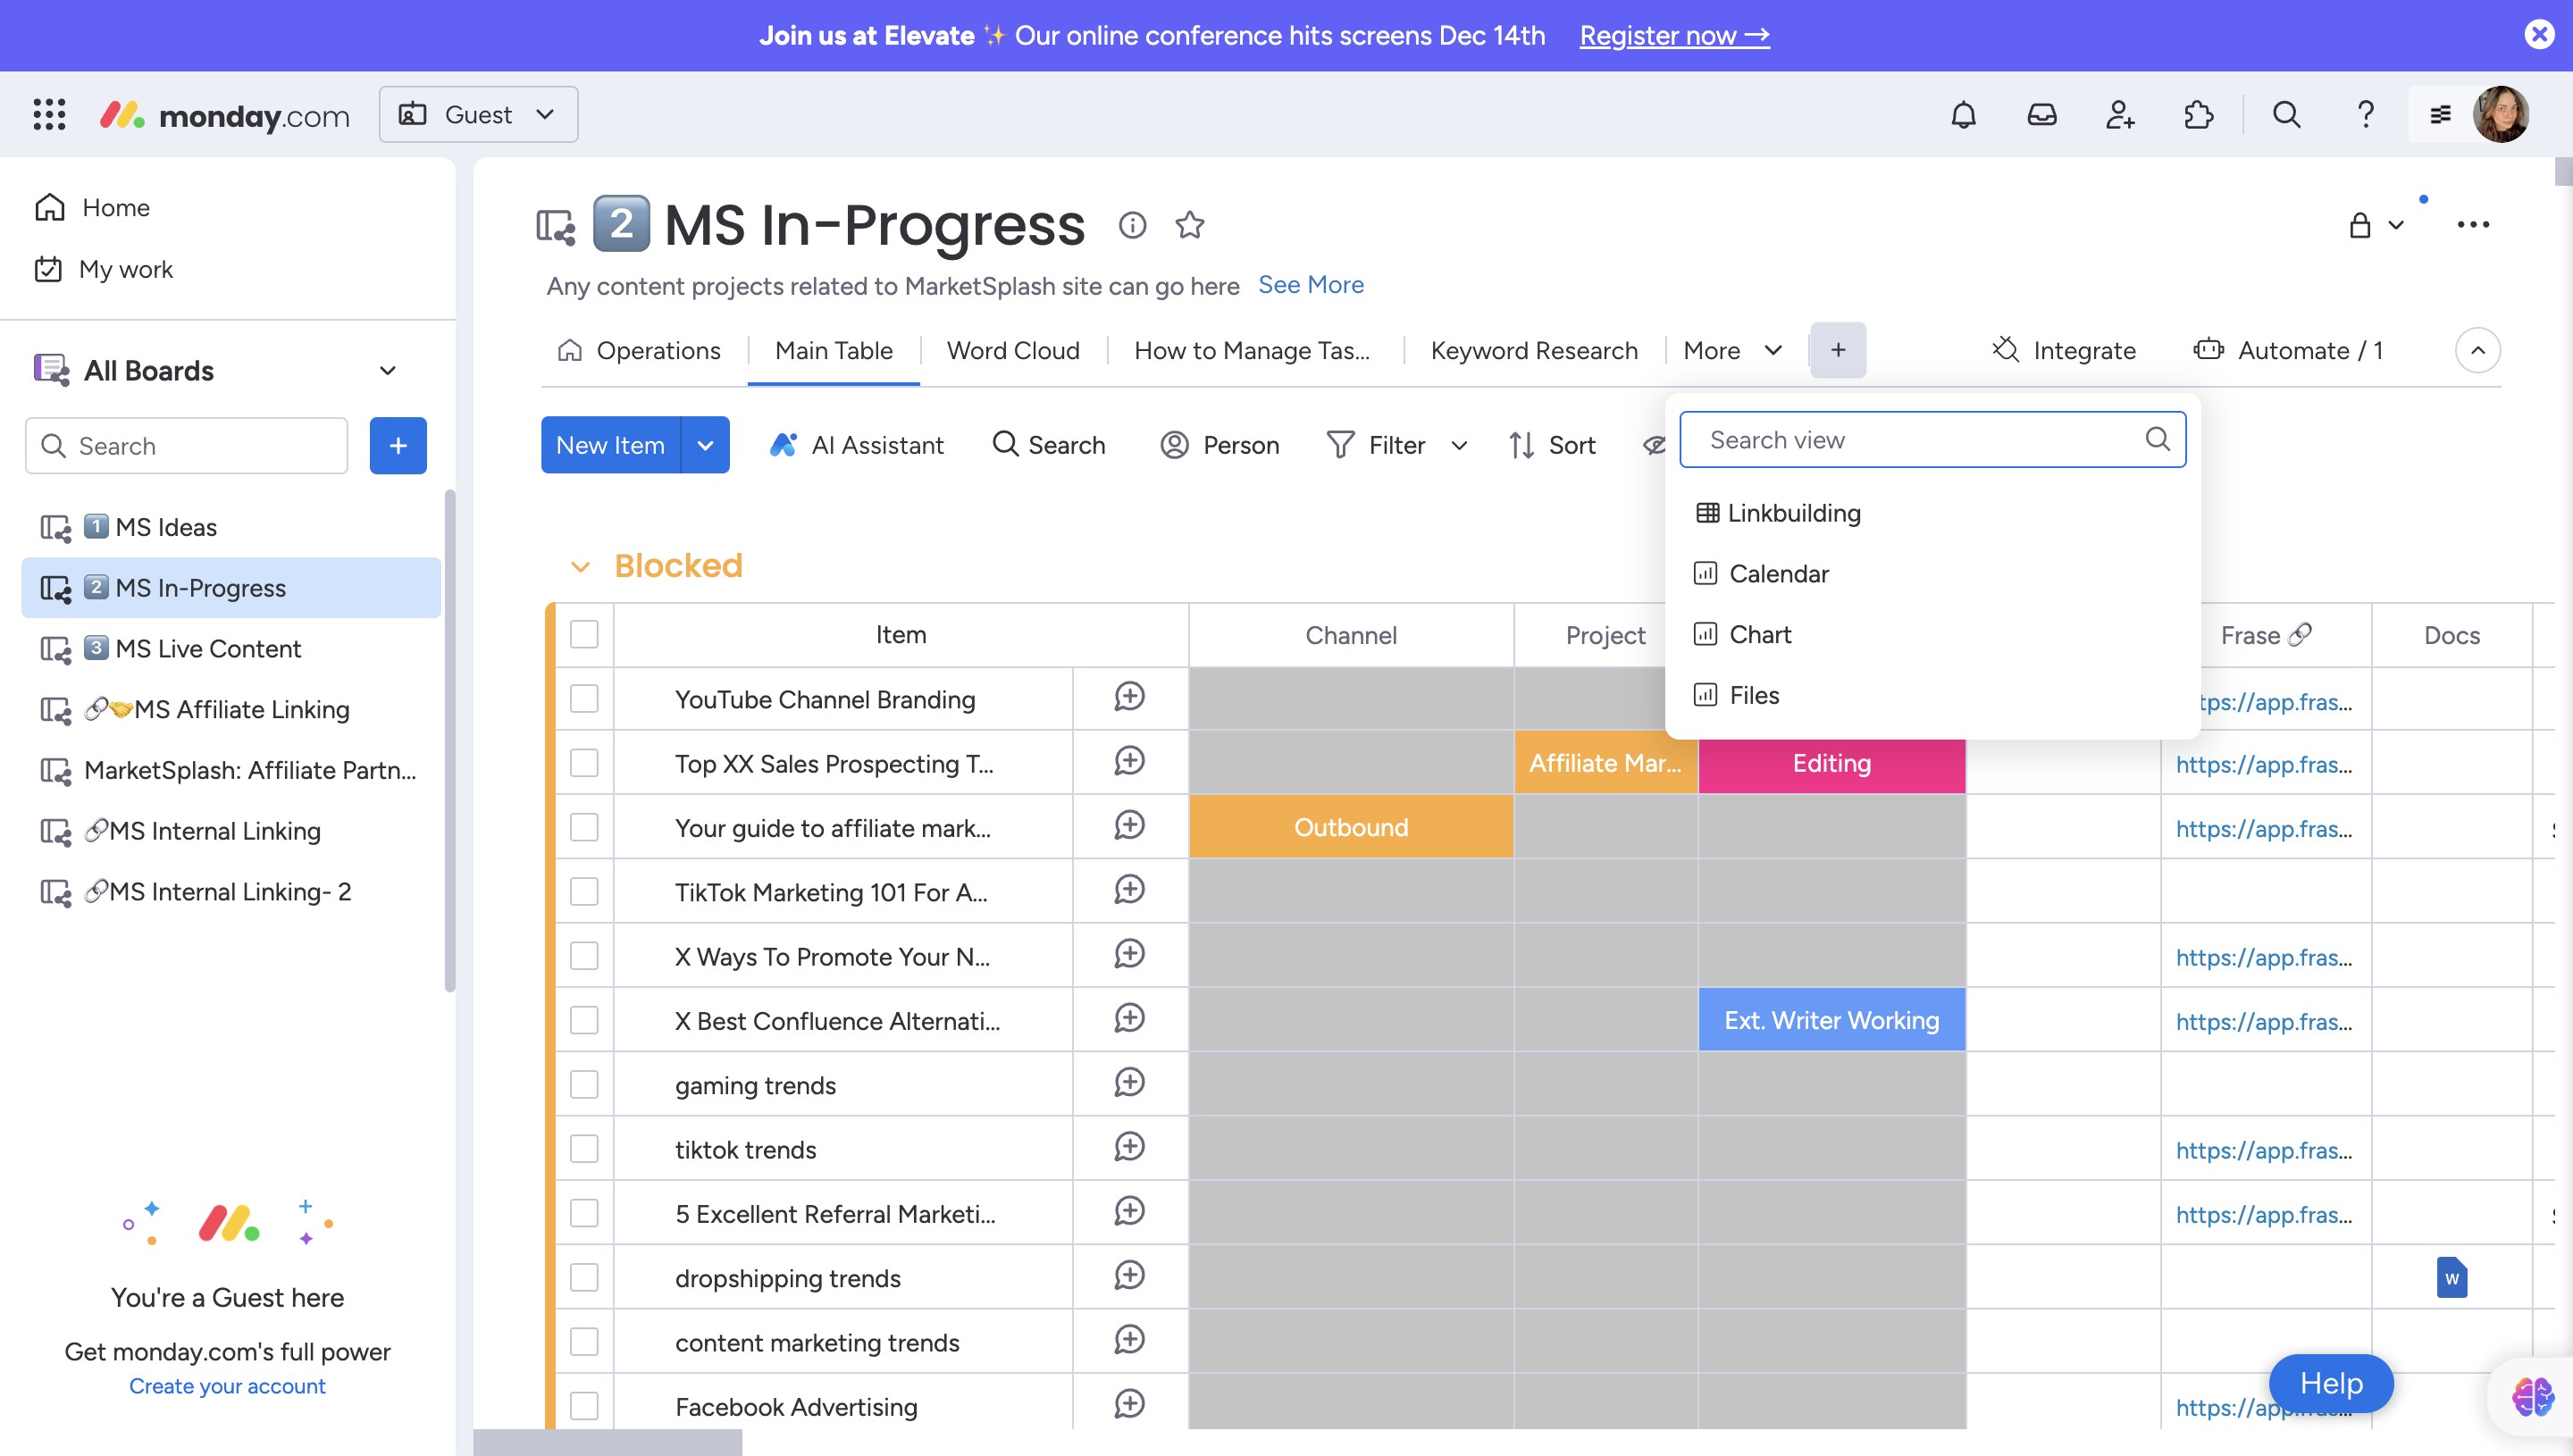This screenshot has height=1456, width=2573.
Task: Open the inbox tray icon
Action: point(2041,115)
